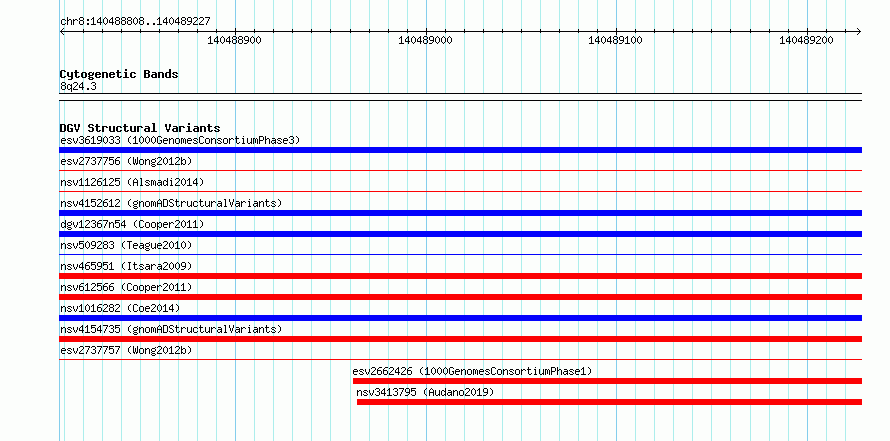Click ruler position 140489200
Screen dimensions: 890x441
click(x=806, y=40)
